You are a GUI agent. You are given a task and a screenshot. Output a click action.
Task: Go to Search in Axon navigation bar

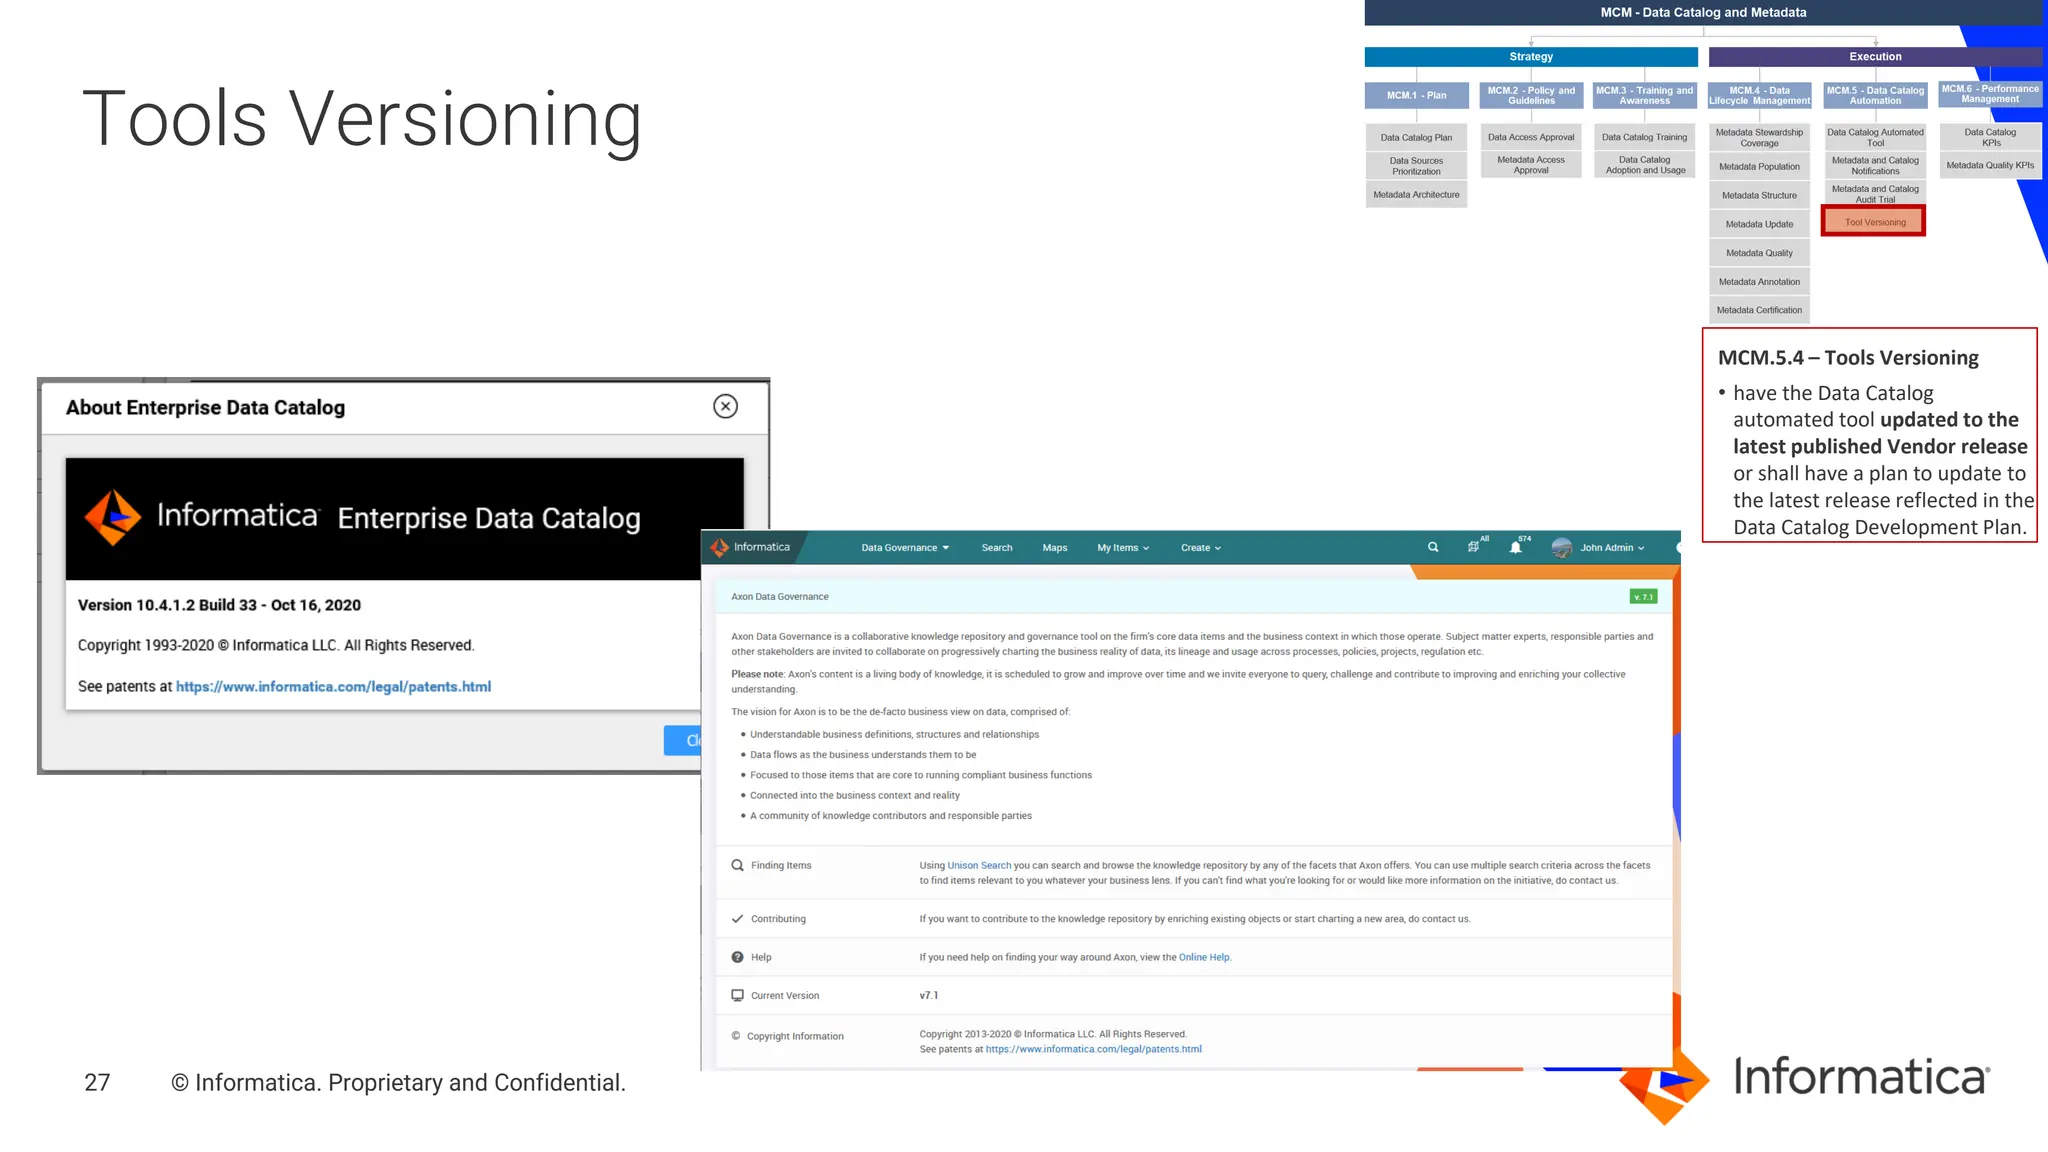(x=997, y=548)
